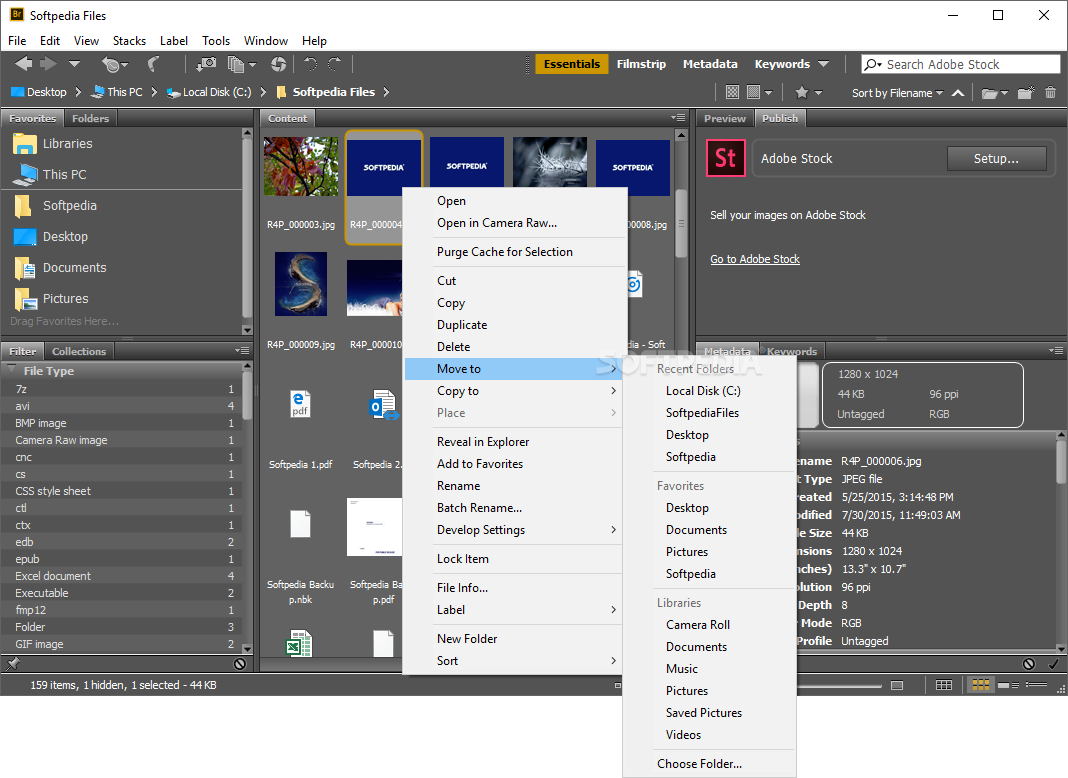Switch to the Preview panel tab
Viewport: 1068px width, 778px height.
(x=725, y=119)
